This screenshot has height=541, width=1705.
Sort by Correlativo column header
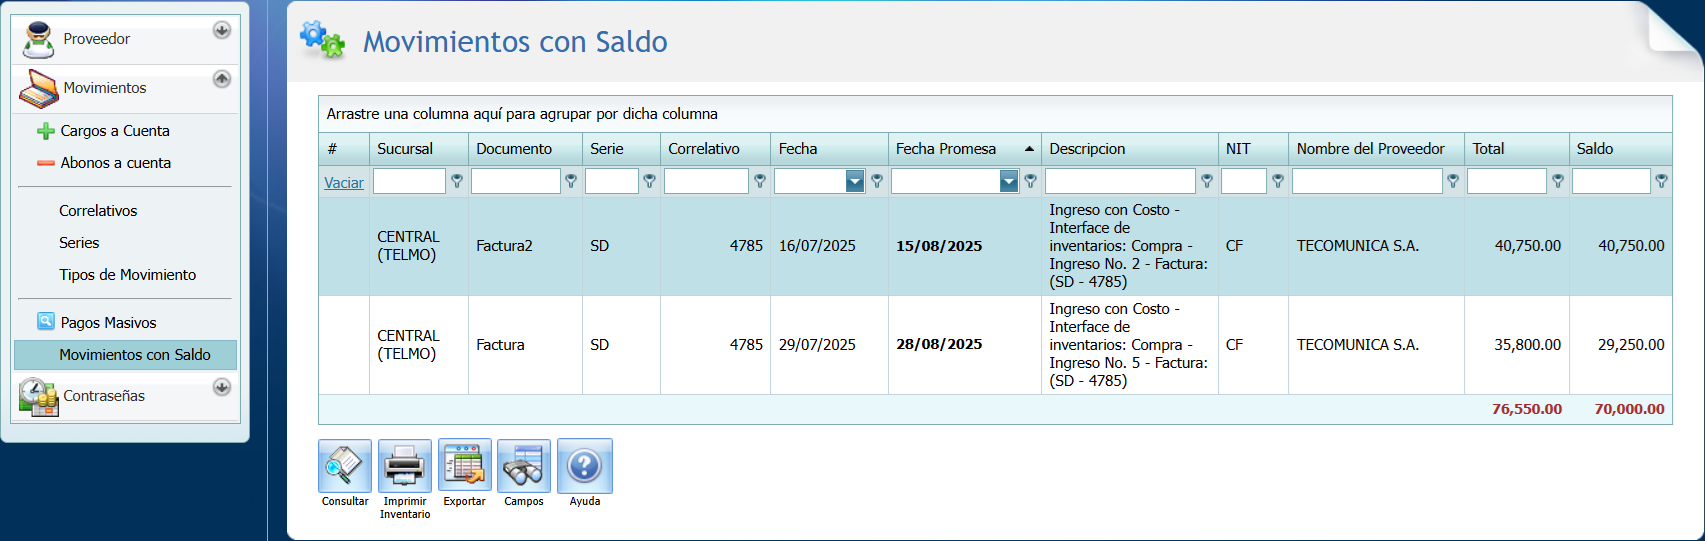coord(715,149)
